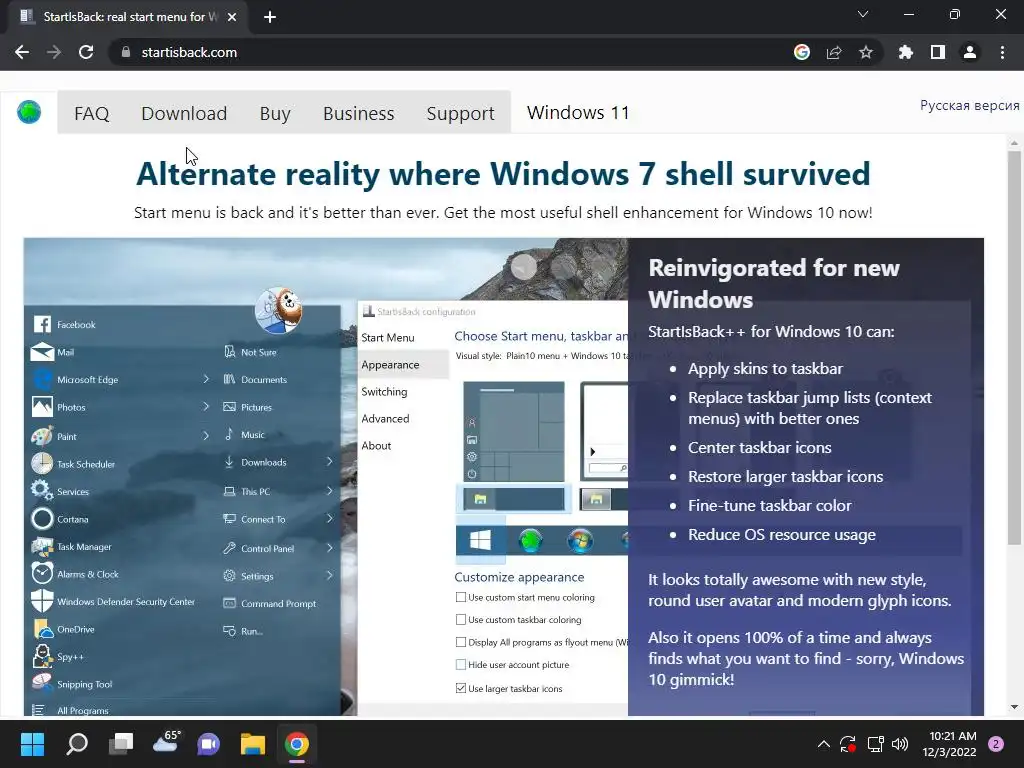Open volume control in system tray
Screen dimensions: 1024x768
[900, 744]
